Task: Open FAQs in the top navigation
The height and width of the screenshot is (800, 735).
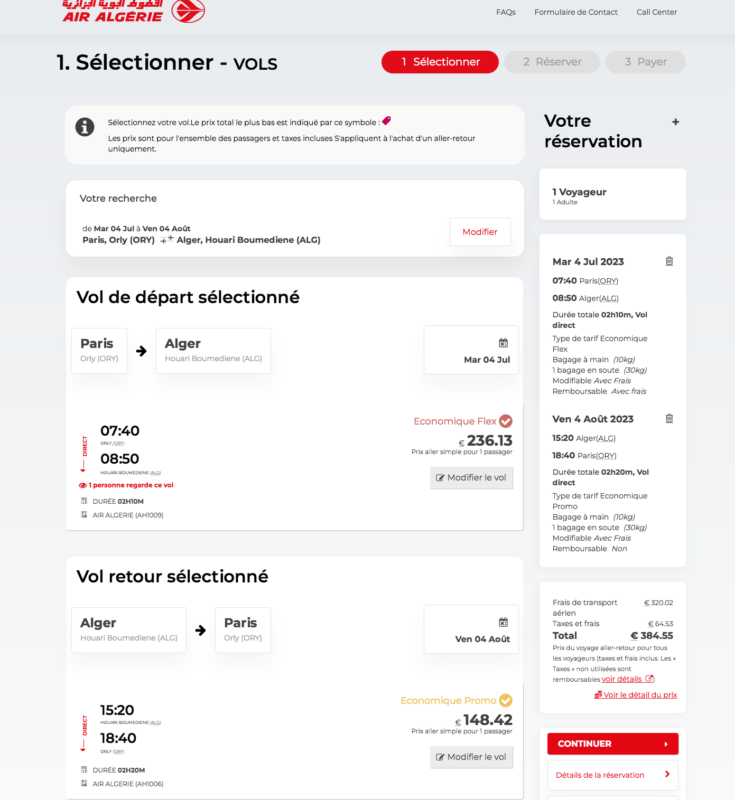Action: tap(505, 12)
